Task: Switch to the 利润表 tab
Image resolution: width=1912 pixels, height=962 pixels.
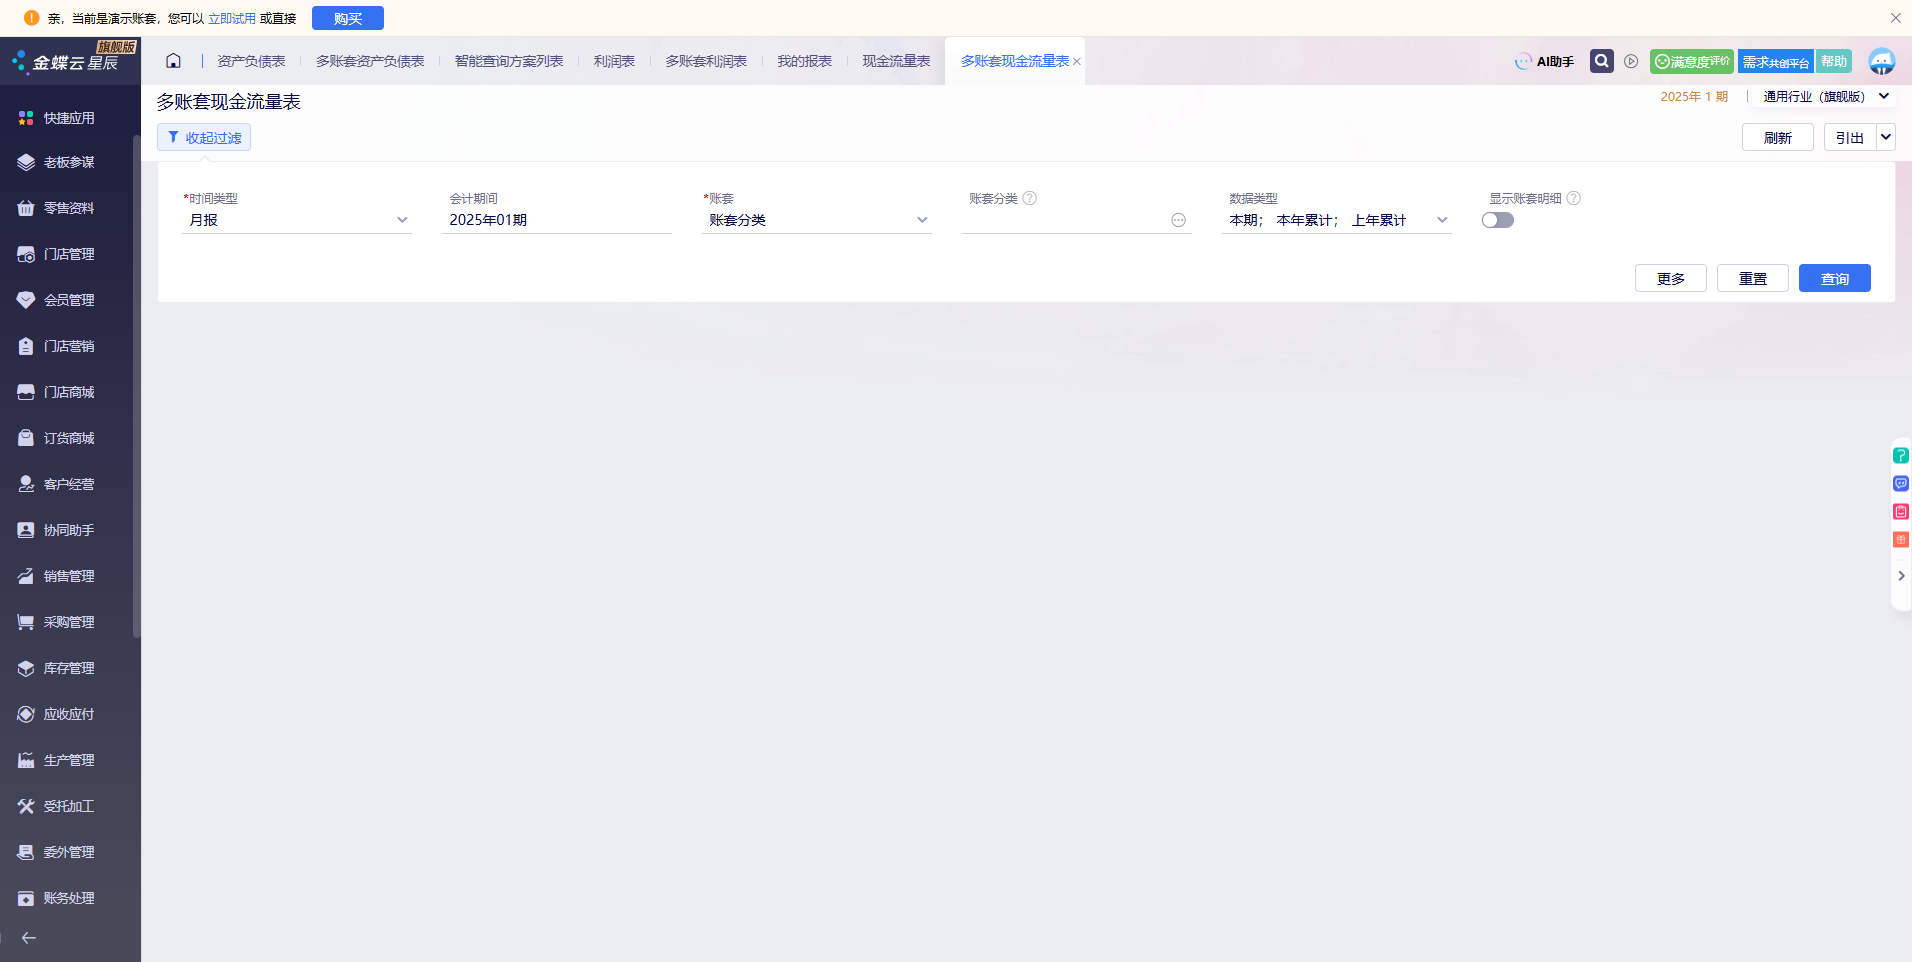Action: point(614,61)
